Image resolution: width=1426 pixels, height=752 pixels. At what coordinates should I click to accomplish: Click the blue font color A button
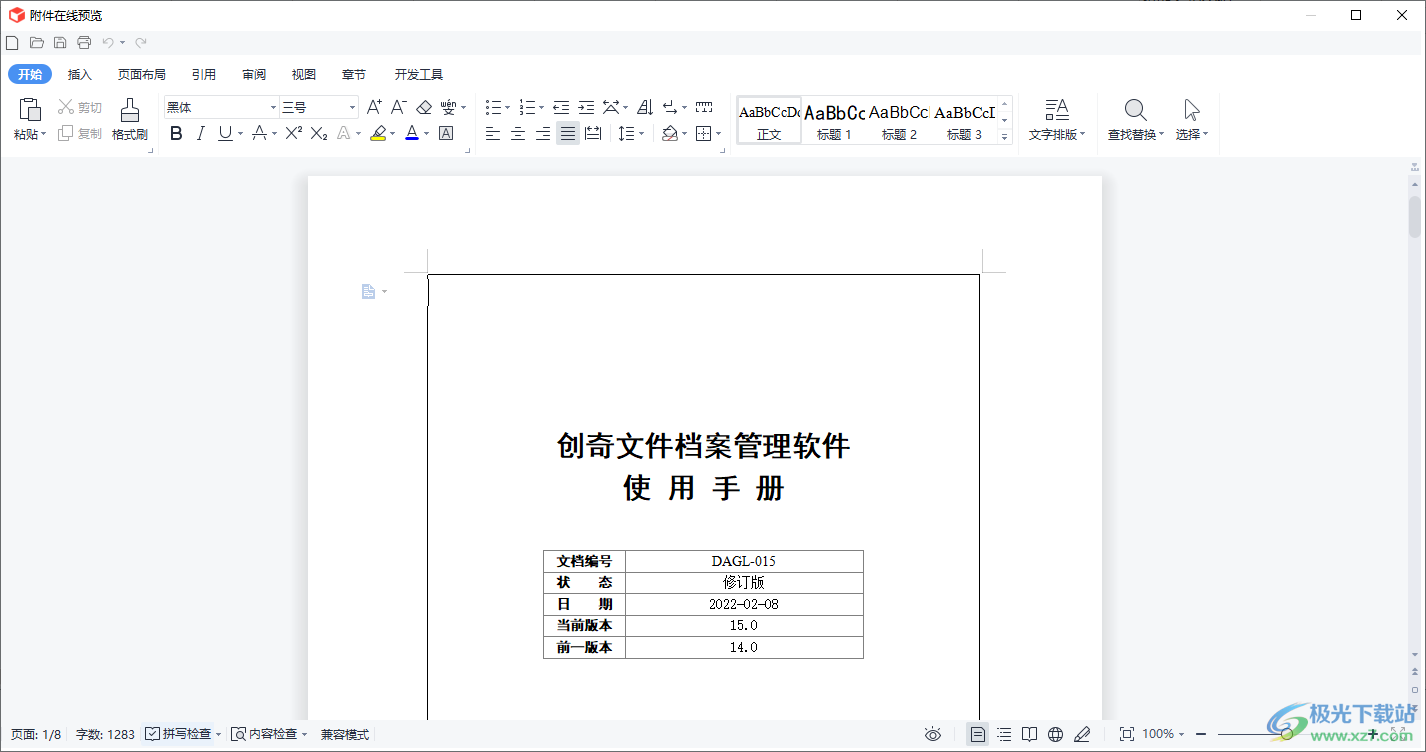412,133
